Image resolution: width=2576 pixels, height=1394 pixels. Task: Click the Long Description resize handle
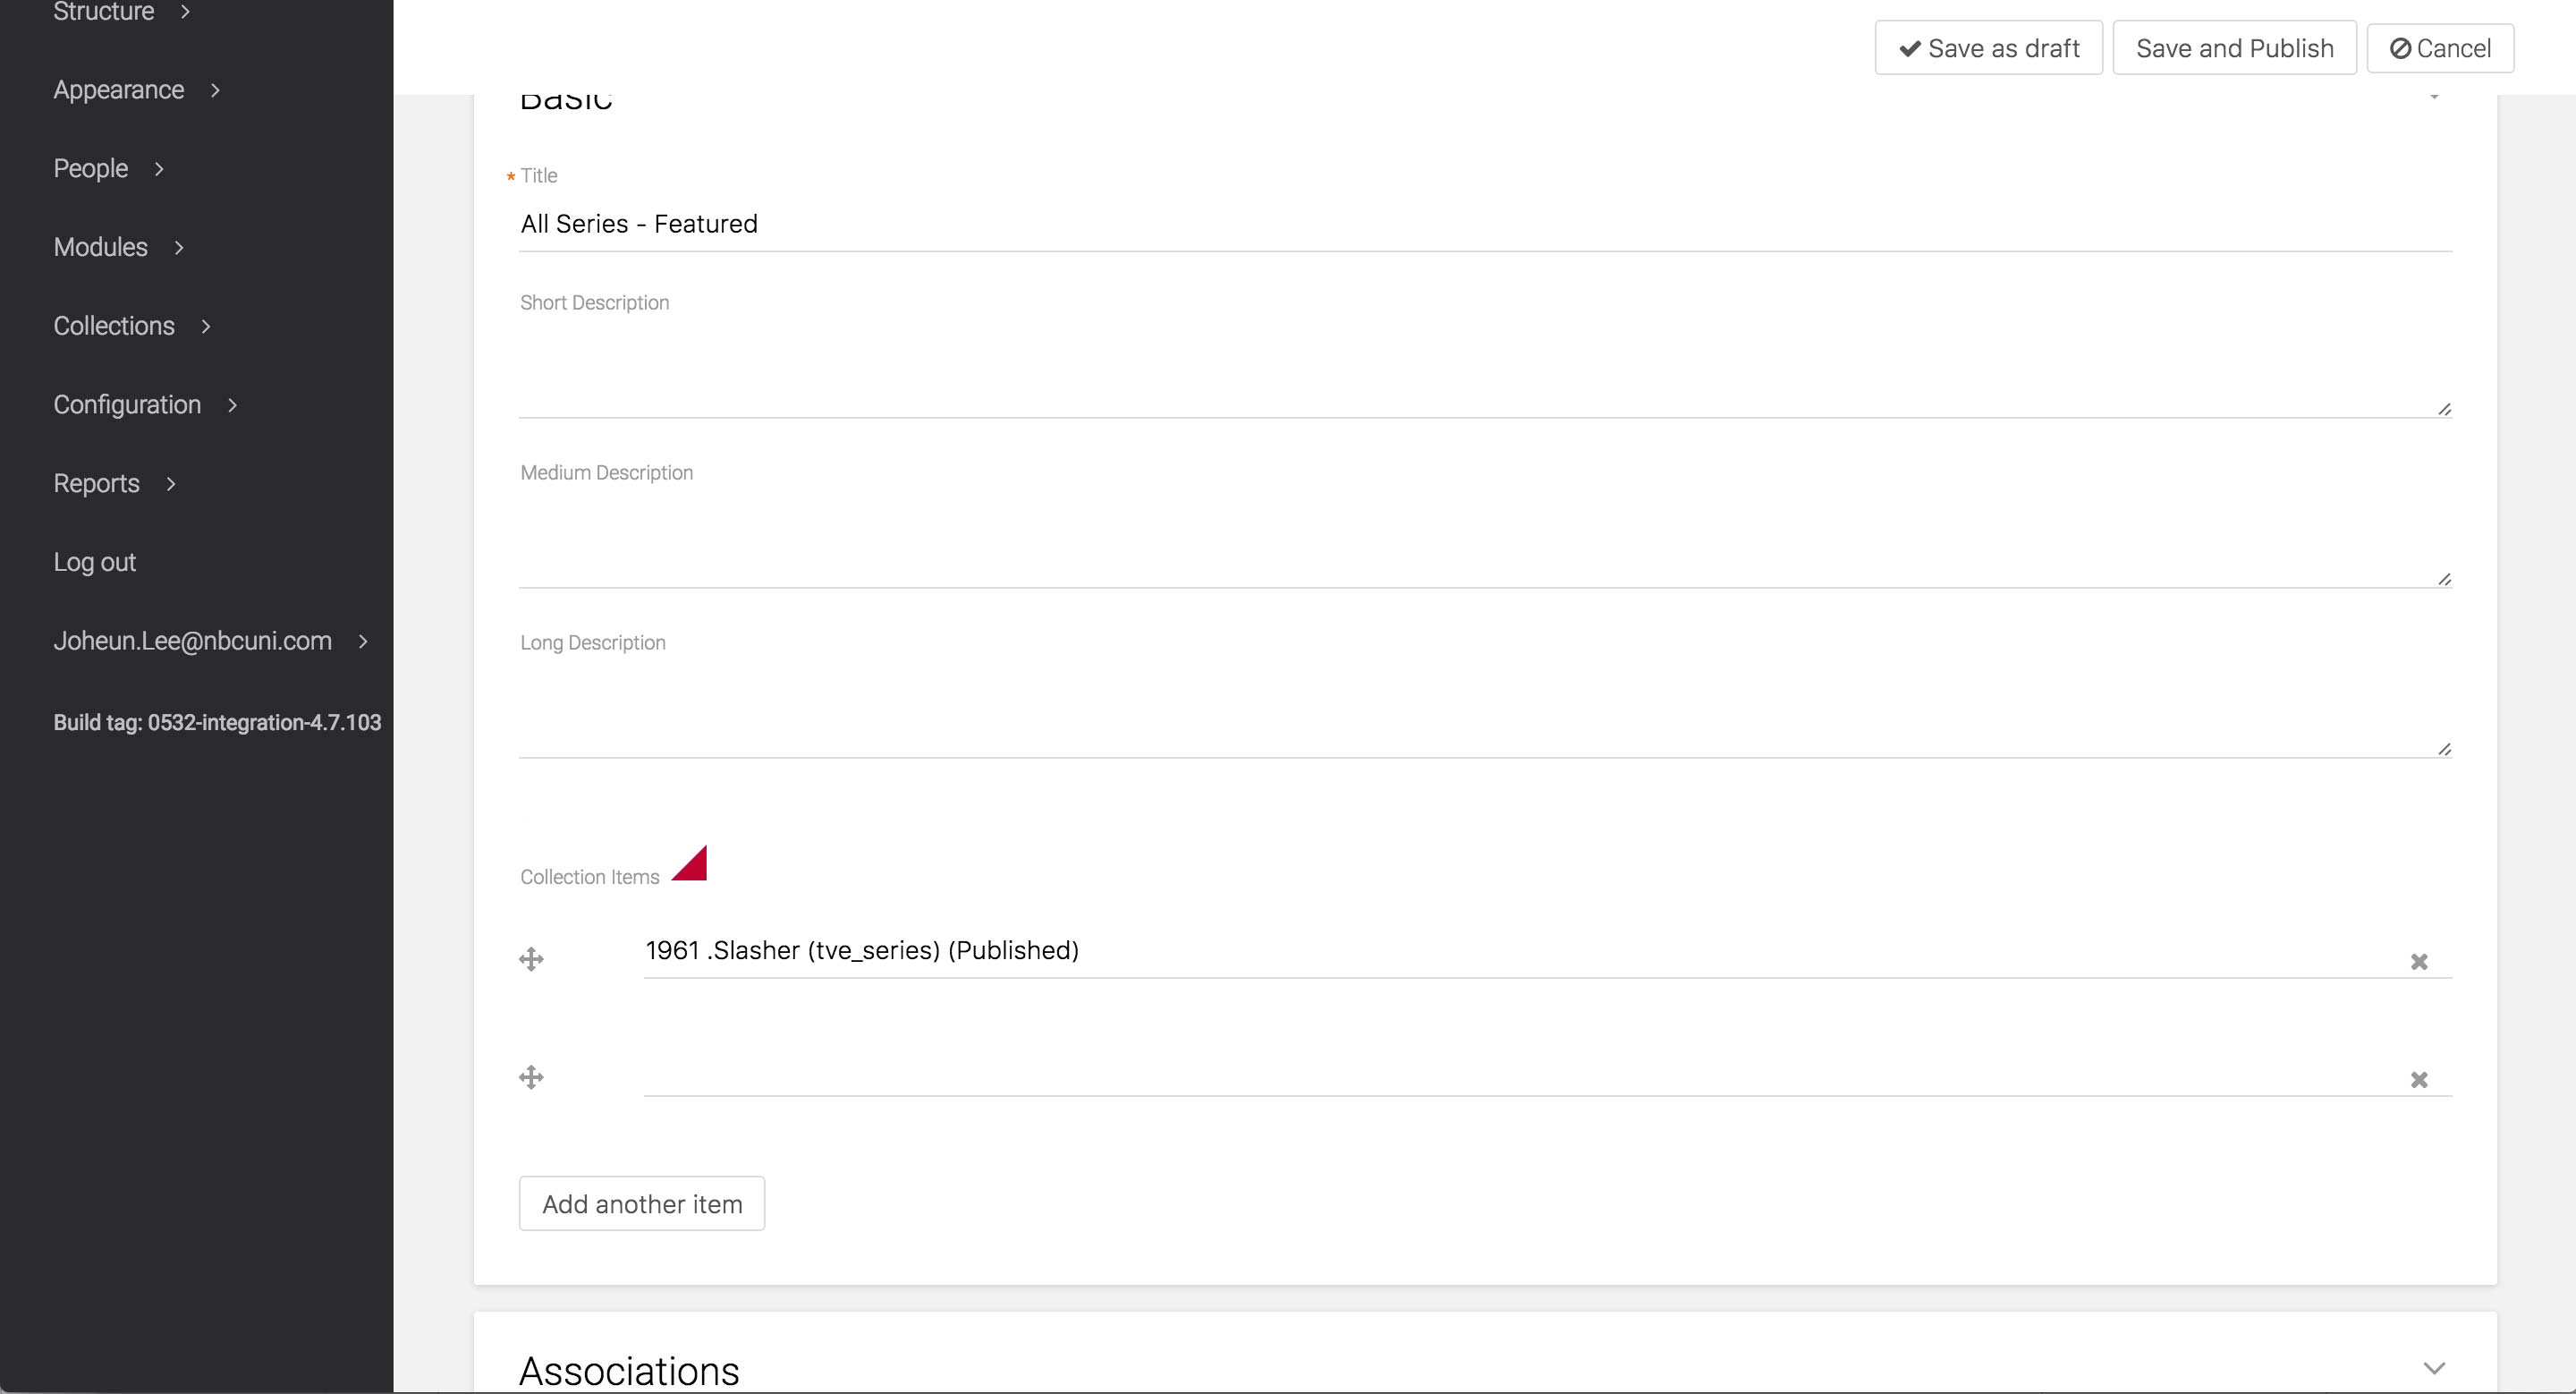pyautogui.click(x=2444, y=749)
